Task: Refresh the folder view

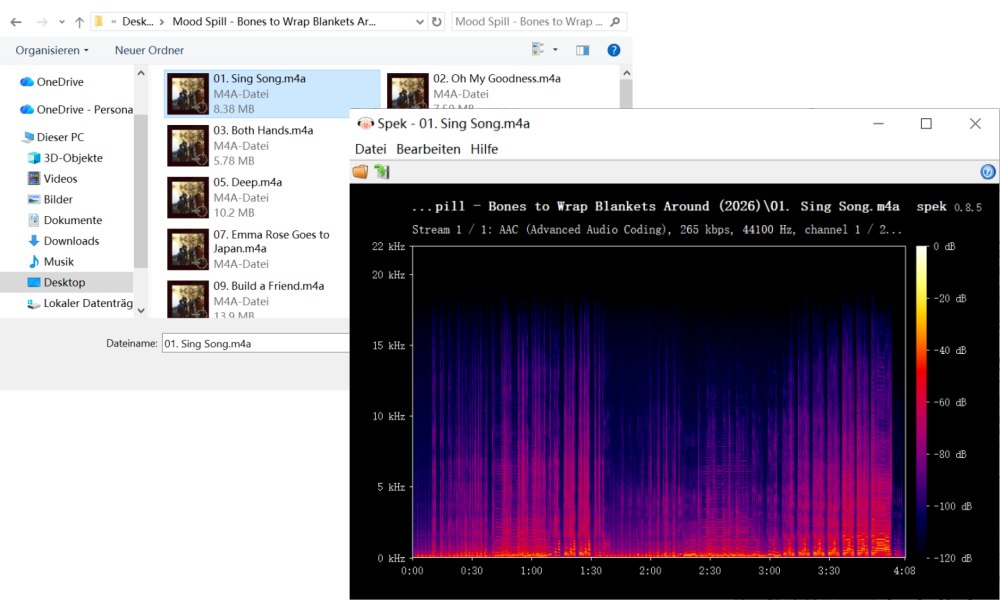Action: [436, 22]
